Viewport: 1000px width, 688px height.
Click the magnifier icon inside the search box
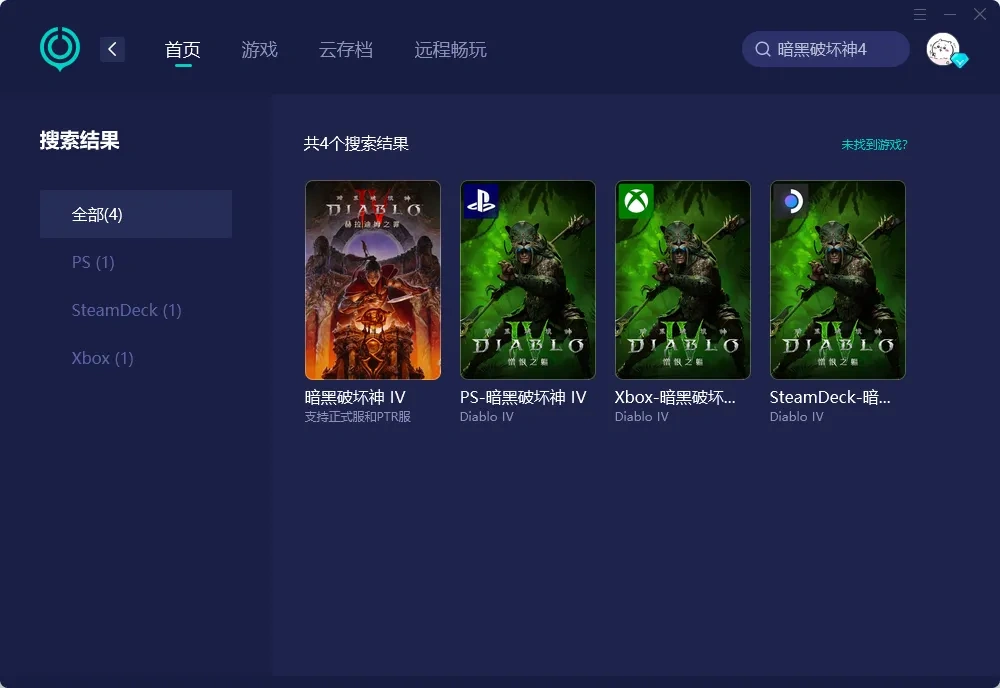coord(761,48)
